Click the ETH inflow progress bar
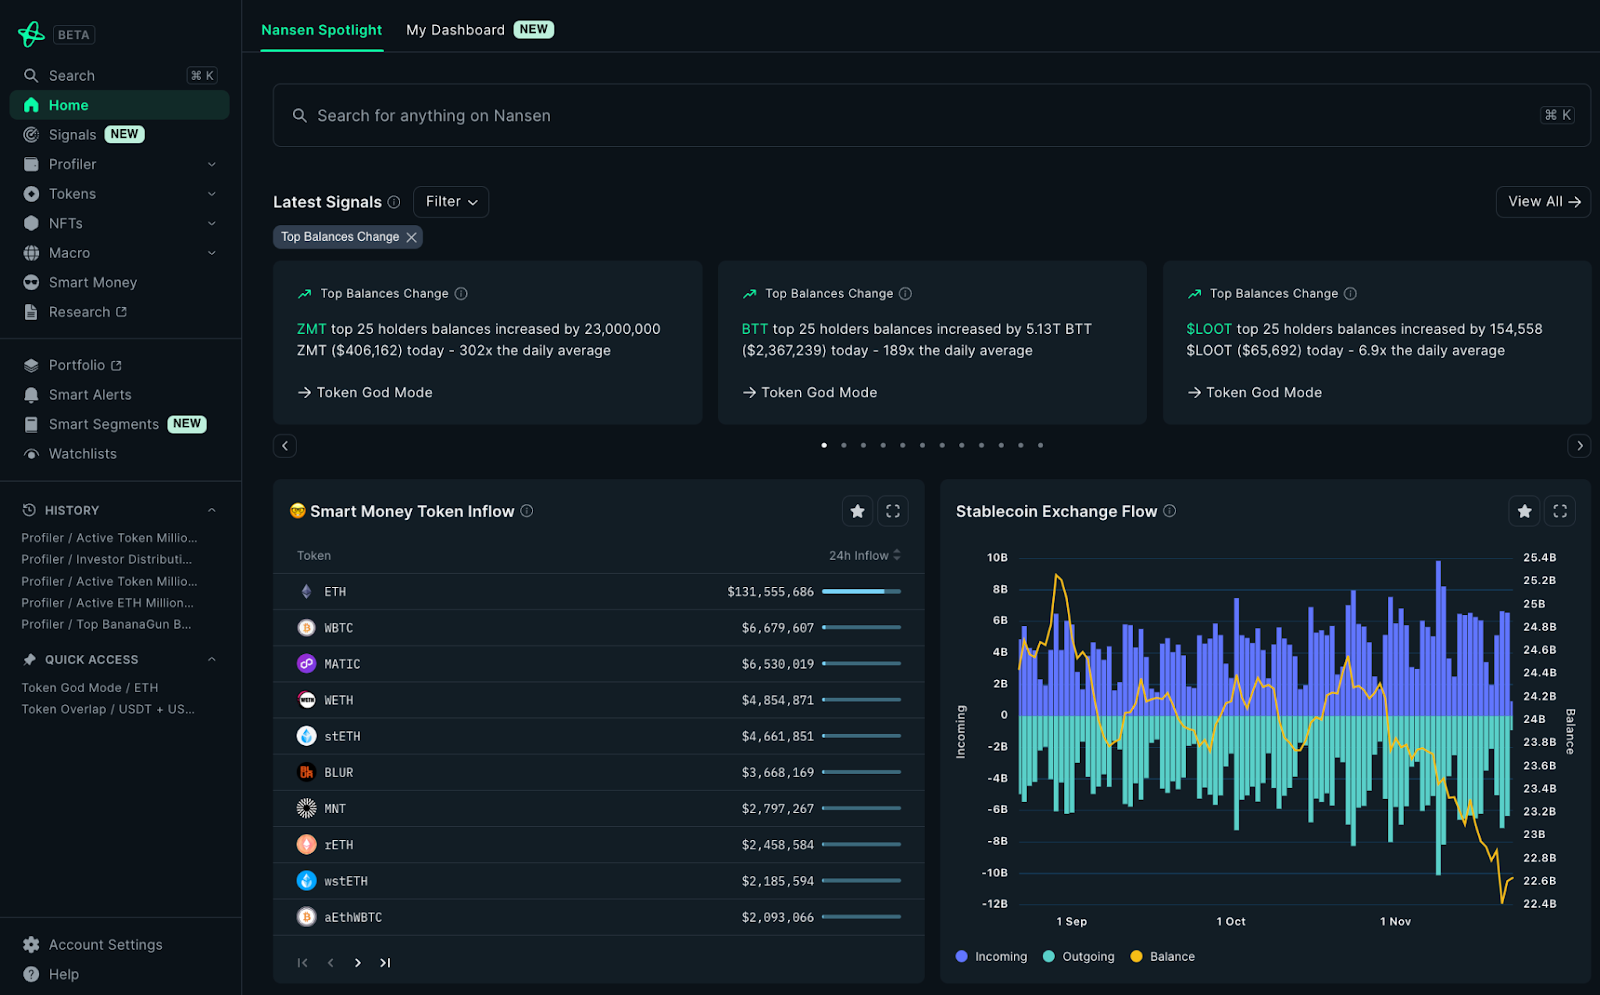The height and width of the screenshot is (995, 1600). coord(861,592)
